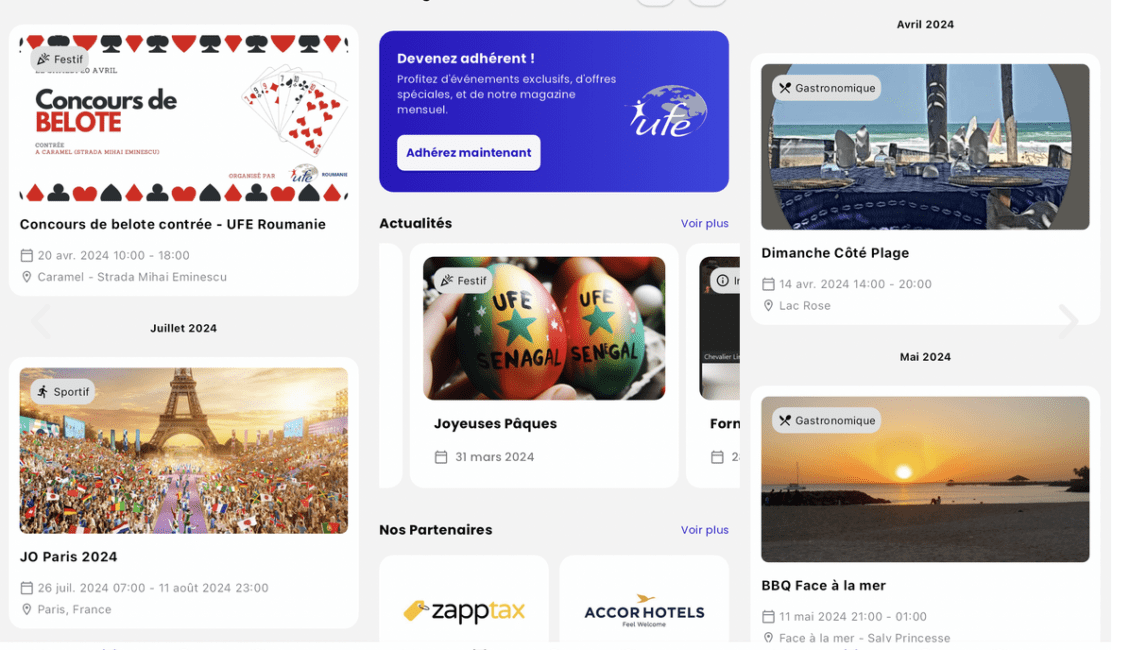Click the calendar icon next to 20 avr. 2024

click(27, 255)
